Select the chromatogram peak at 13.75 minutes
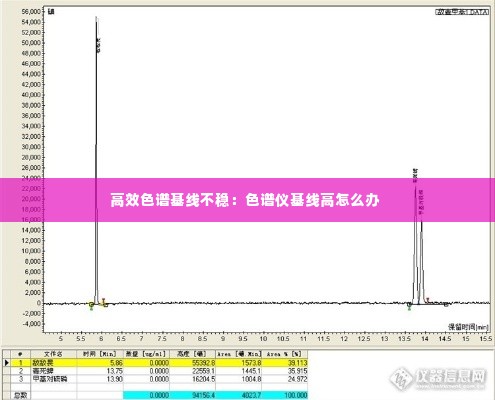Screen dimensions: 495x400 click(x=415, y=245)
